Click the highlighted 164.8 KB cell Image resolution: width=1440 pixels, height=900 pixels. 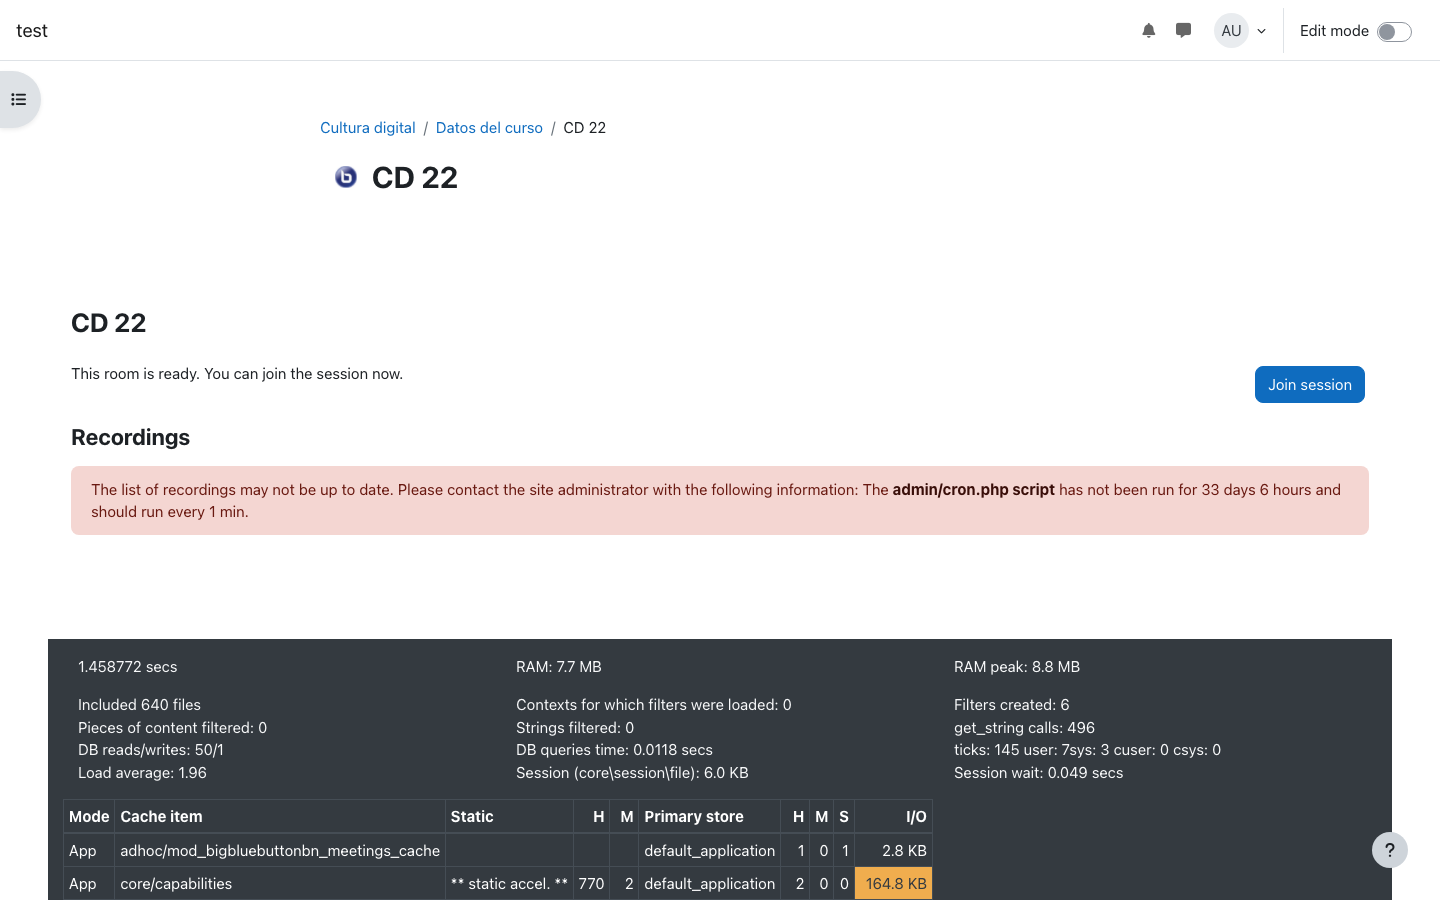coord(894,884)
